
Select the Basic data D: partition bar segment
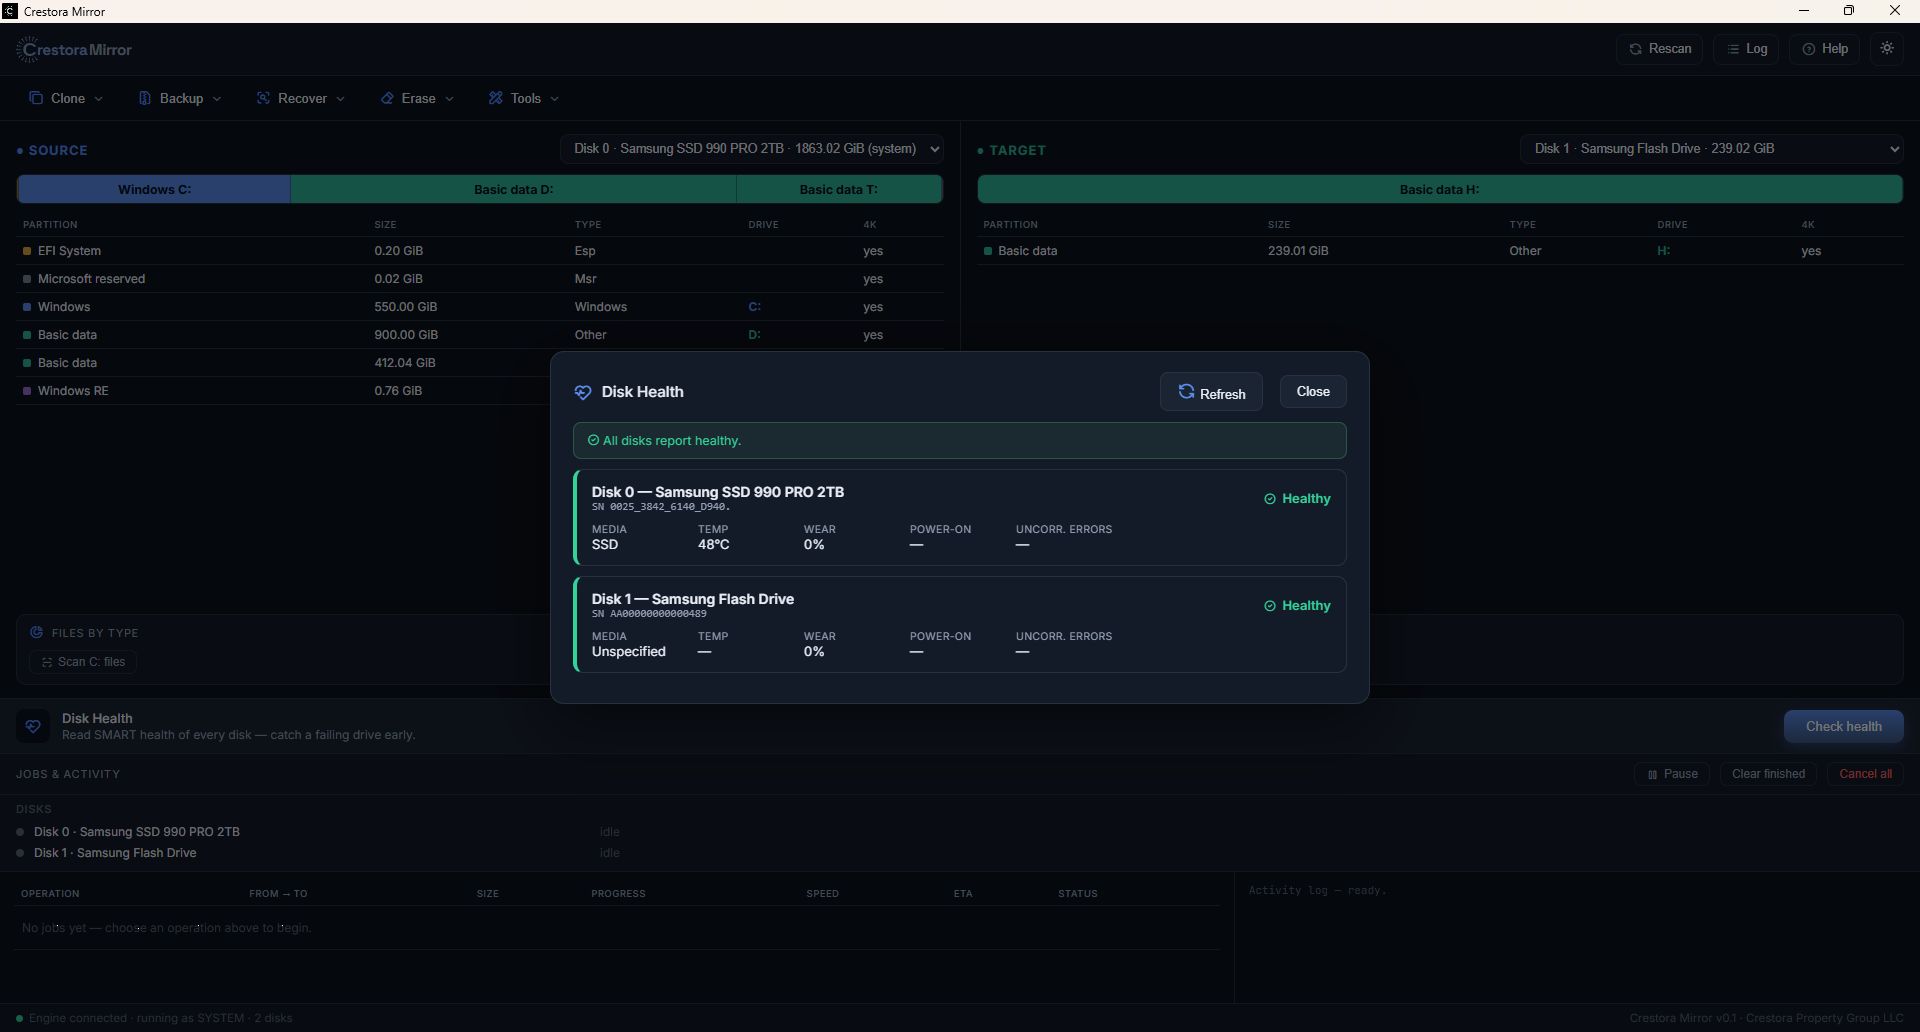(513, 189)
